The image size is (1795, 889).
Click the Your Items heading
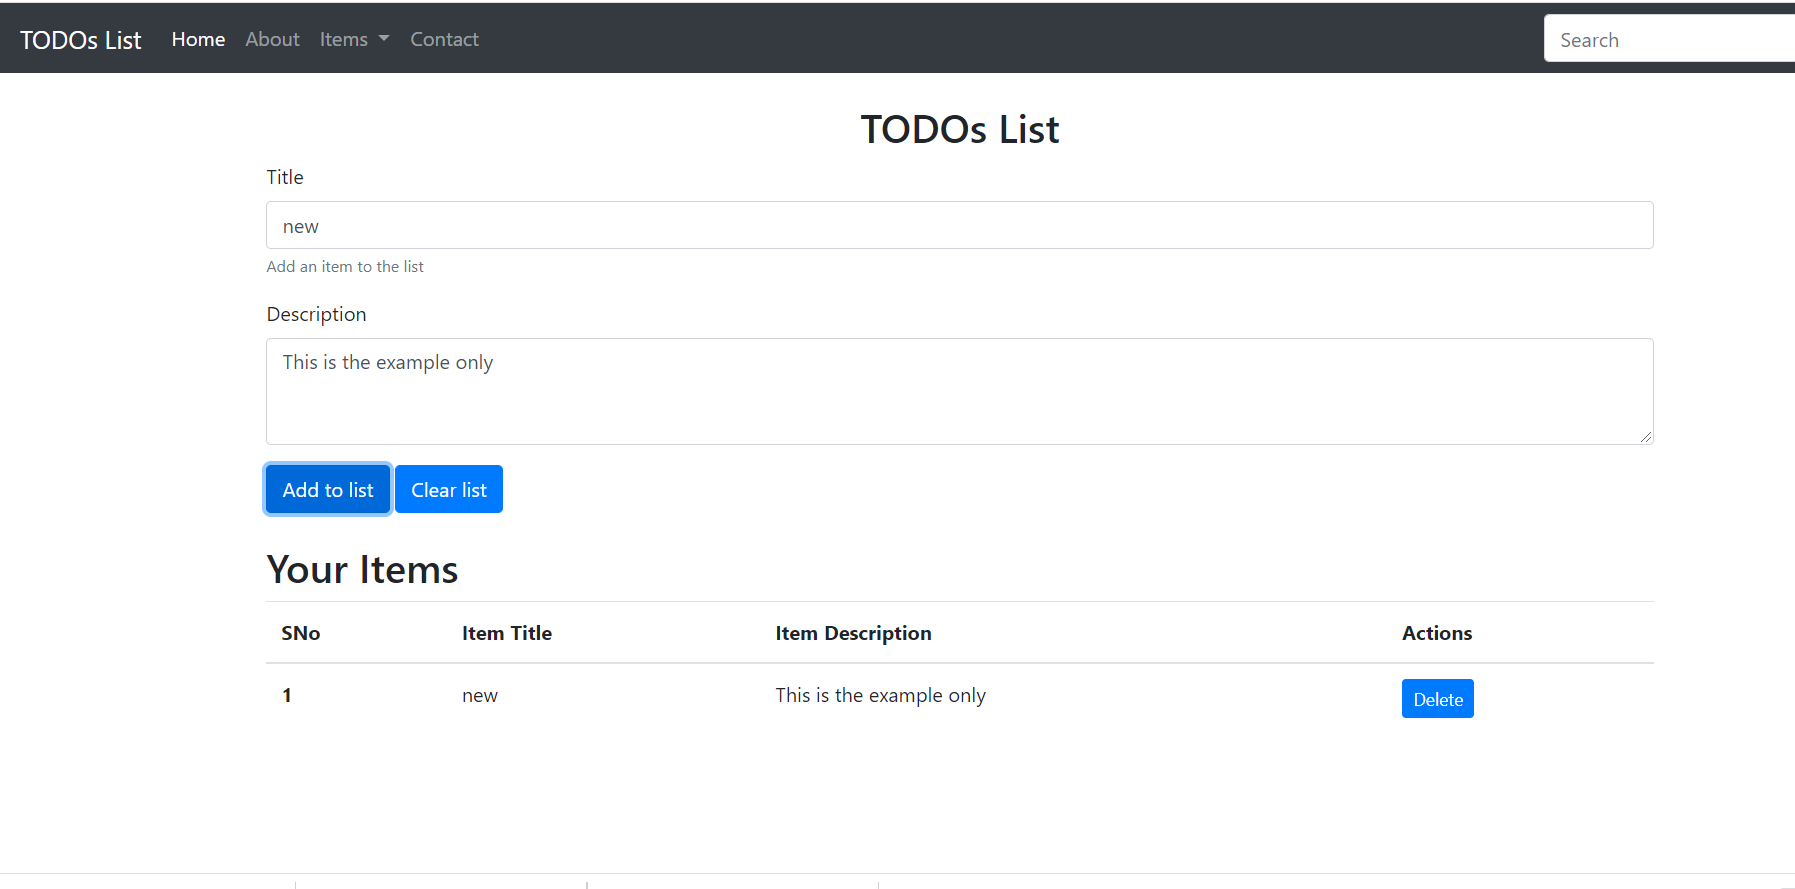pyautogui.click(x=362, y=570)
